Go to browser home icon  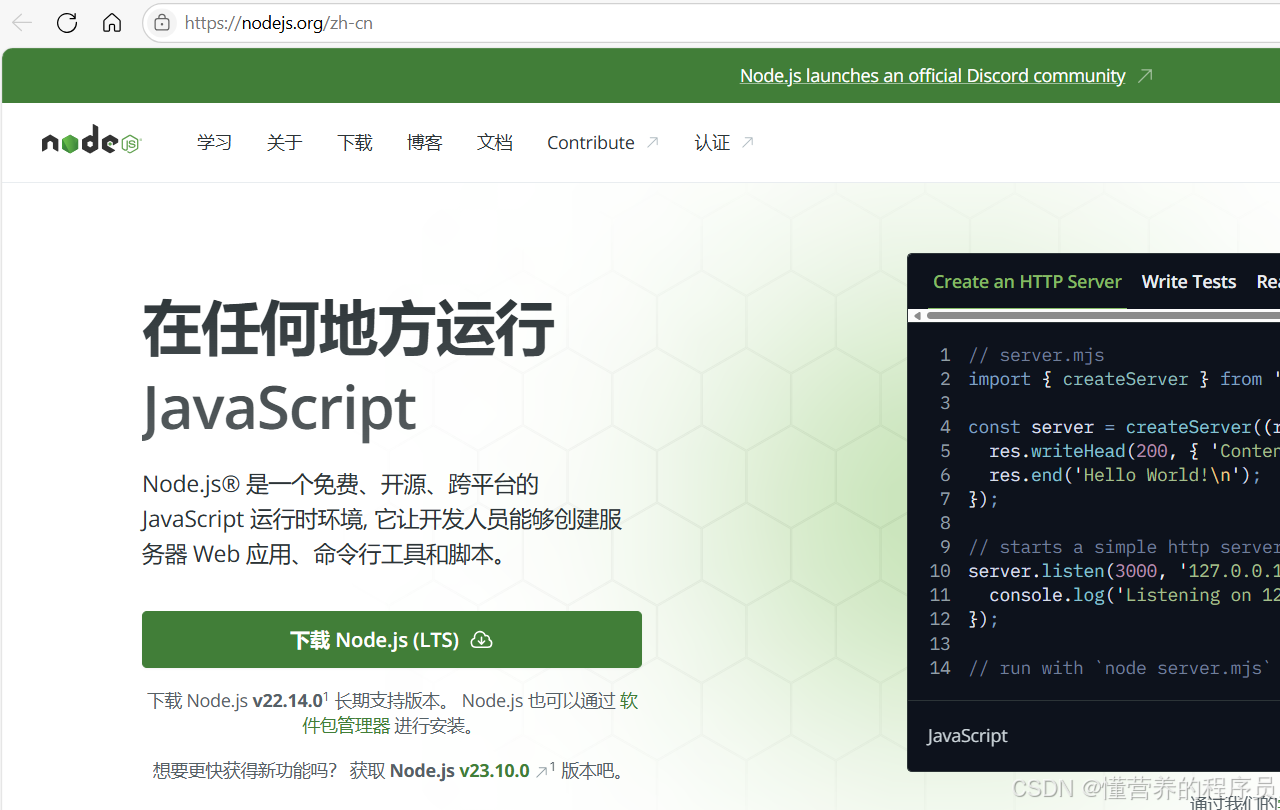pyautogui.click(x=112, y=22)
